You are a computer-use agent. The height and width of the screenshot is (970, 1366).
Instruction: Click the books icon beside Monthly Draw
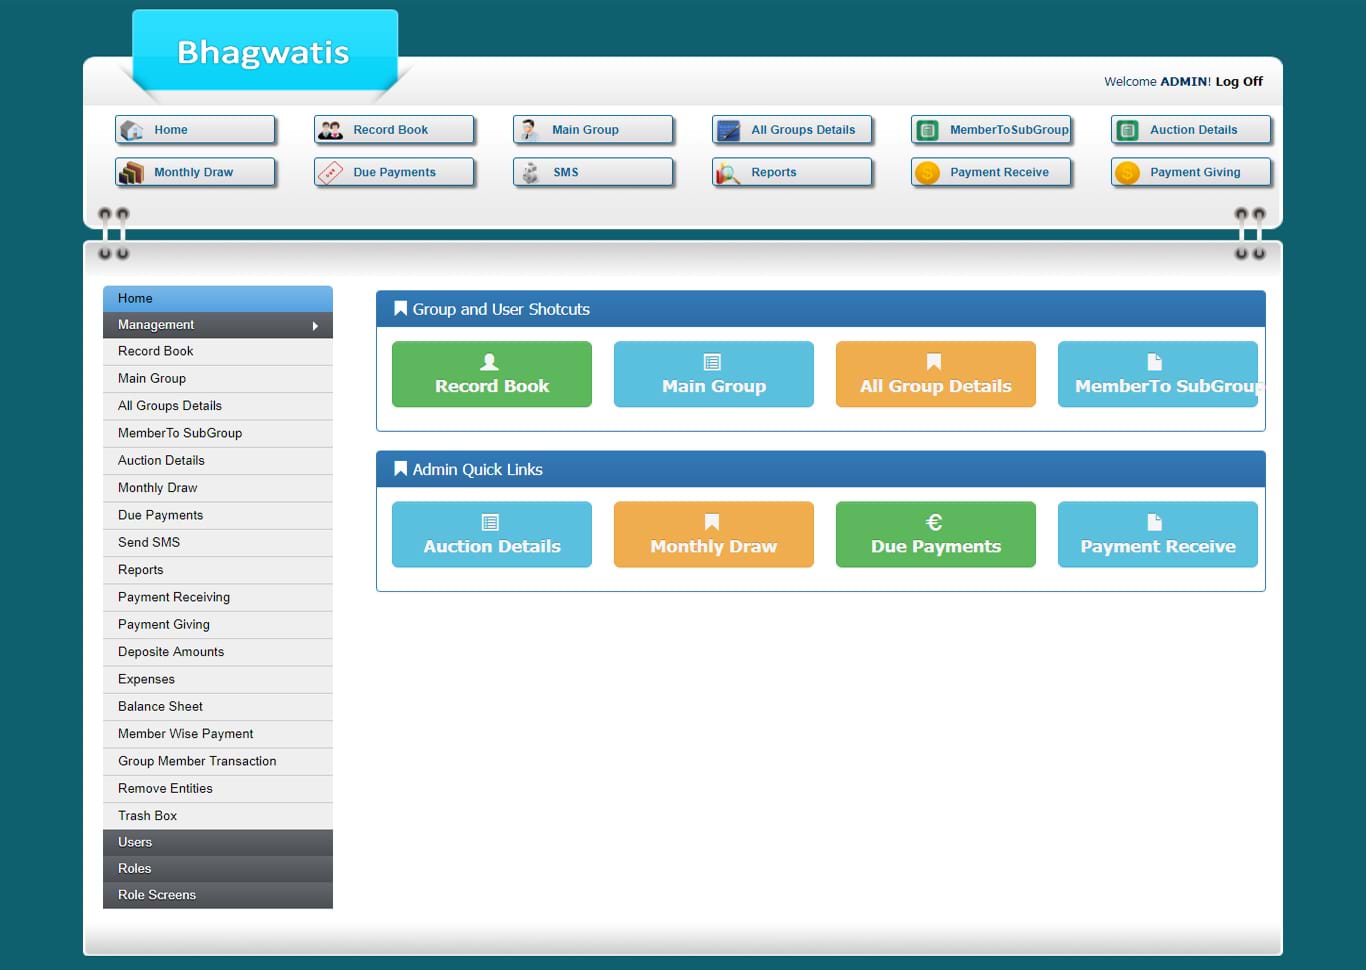pos(131,173)
